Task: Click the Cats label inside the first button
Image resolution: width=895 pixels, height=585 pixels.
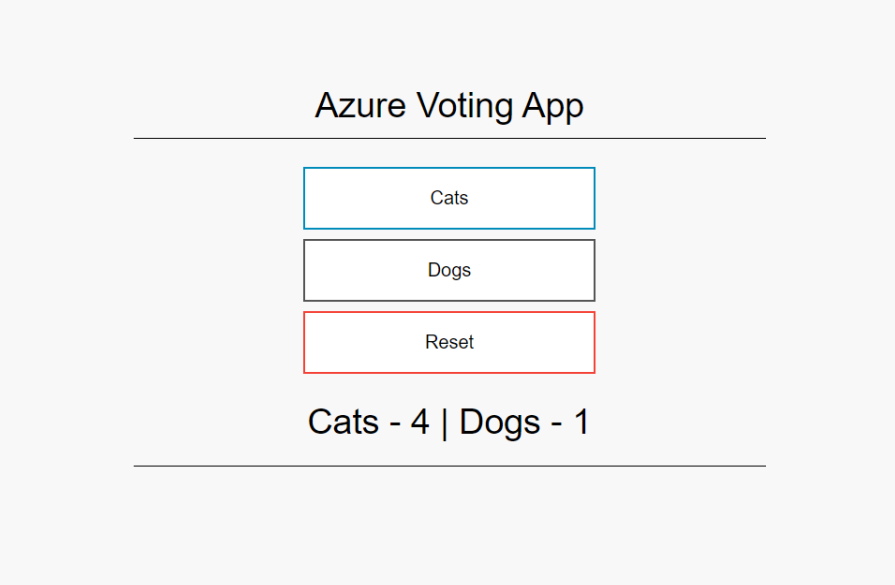Action: (449, 198)
